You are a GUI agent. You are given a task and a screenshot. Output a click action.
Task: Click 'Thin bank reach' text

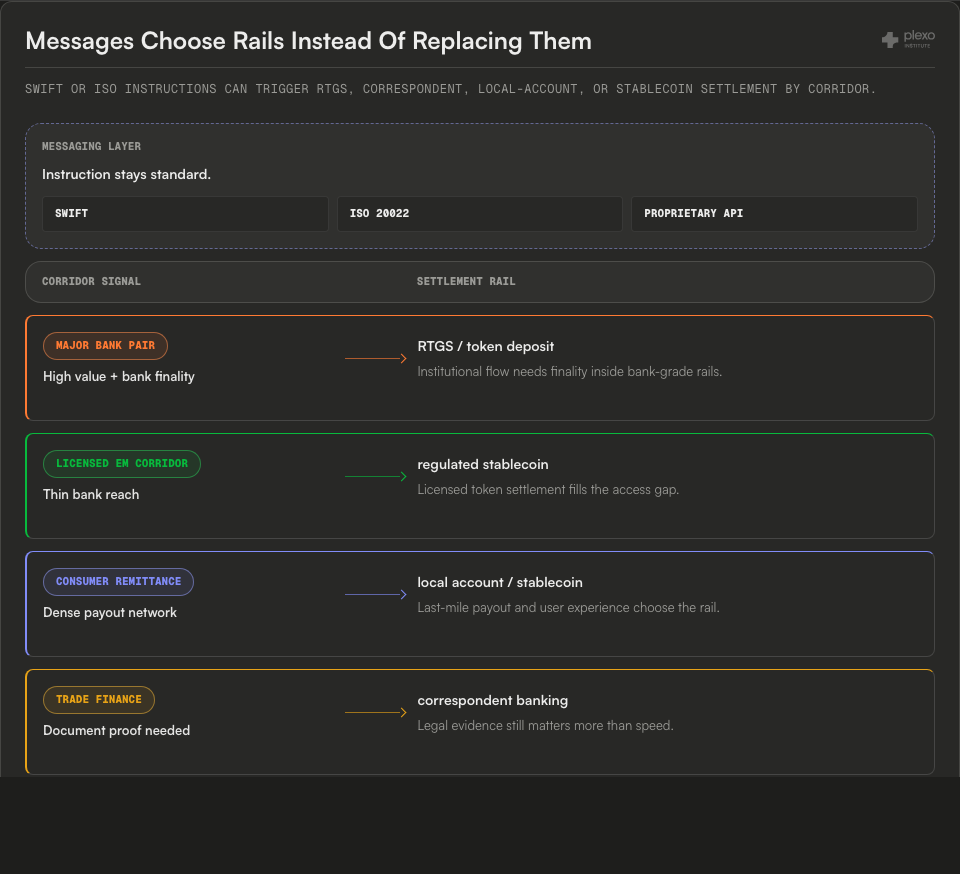tap(91, 495)
